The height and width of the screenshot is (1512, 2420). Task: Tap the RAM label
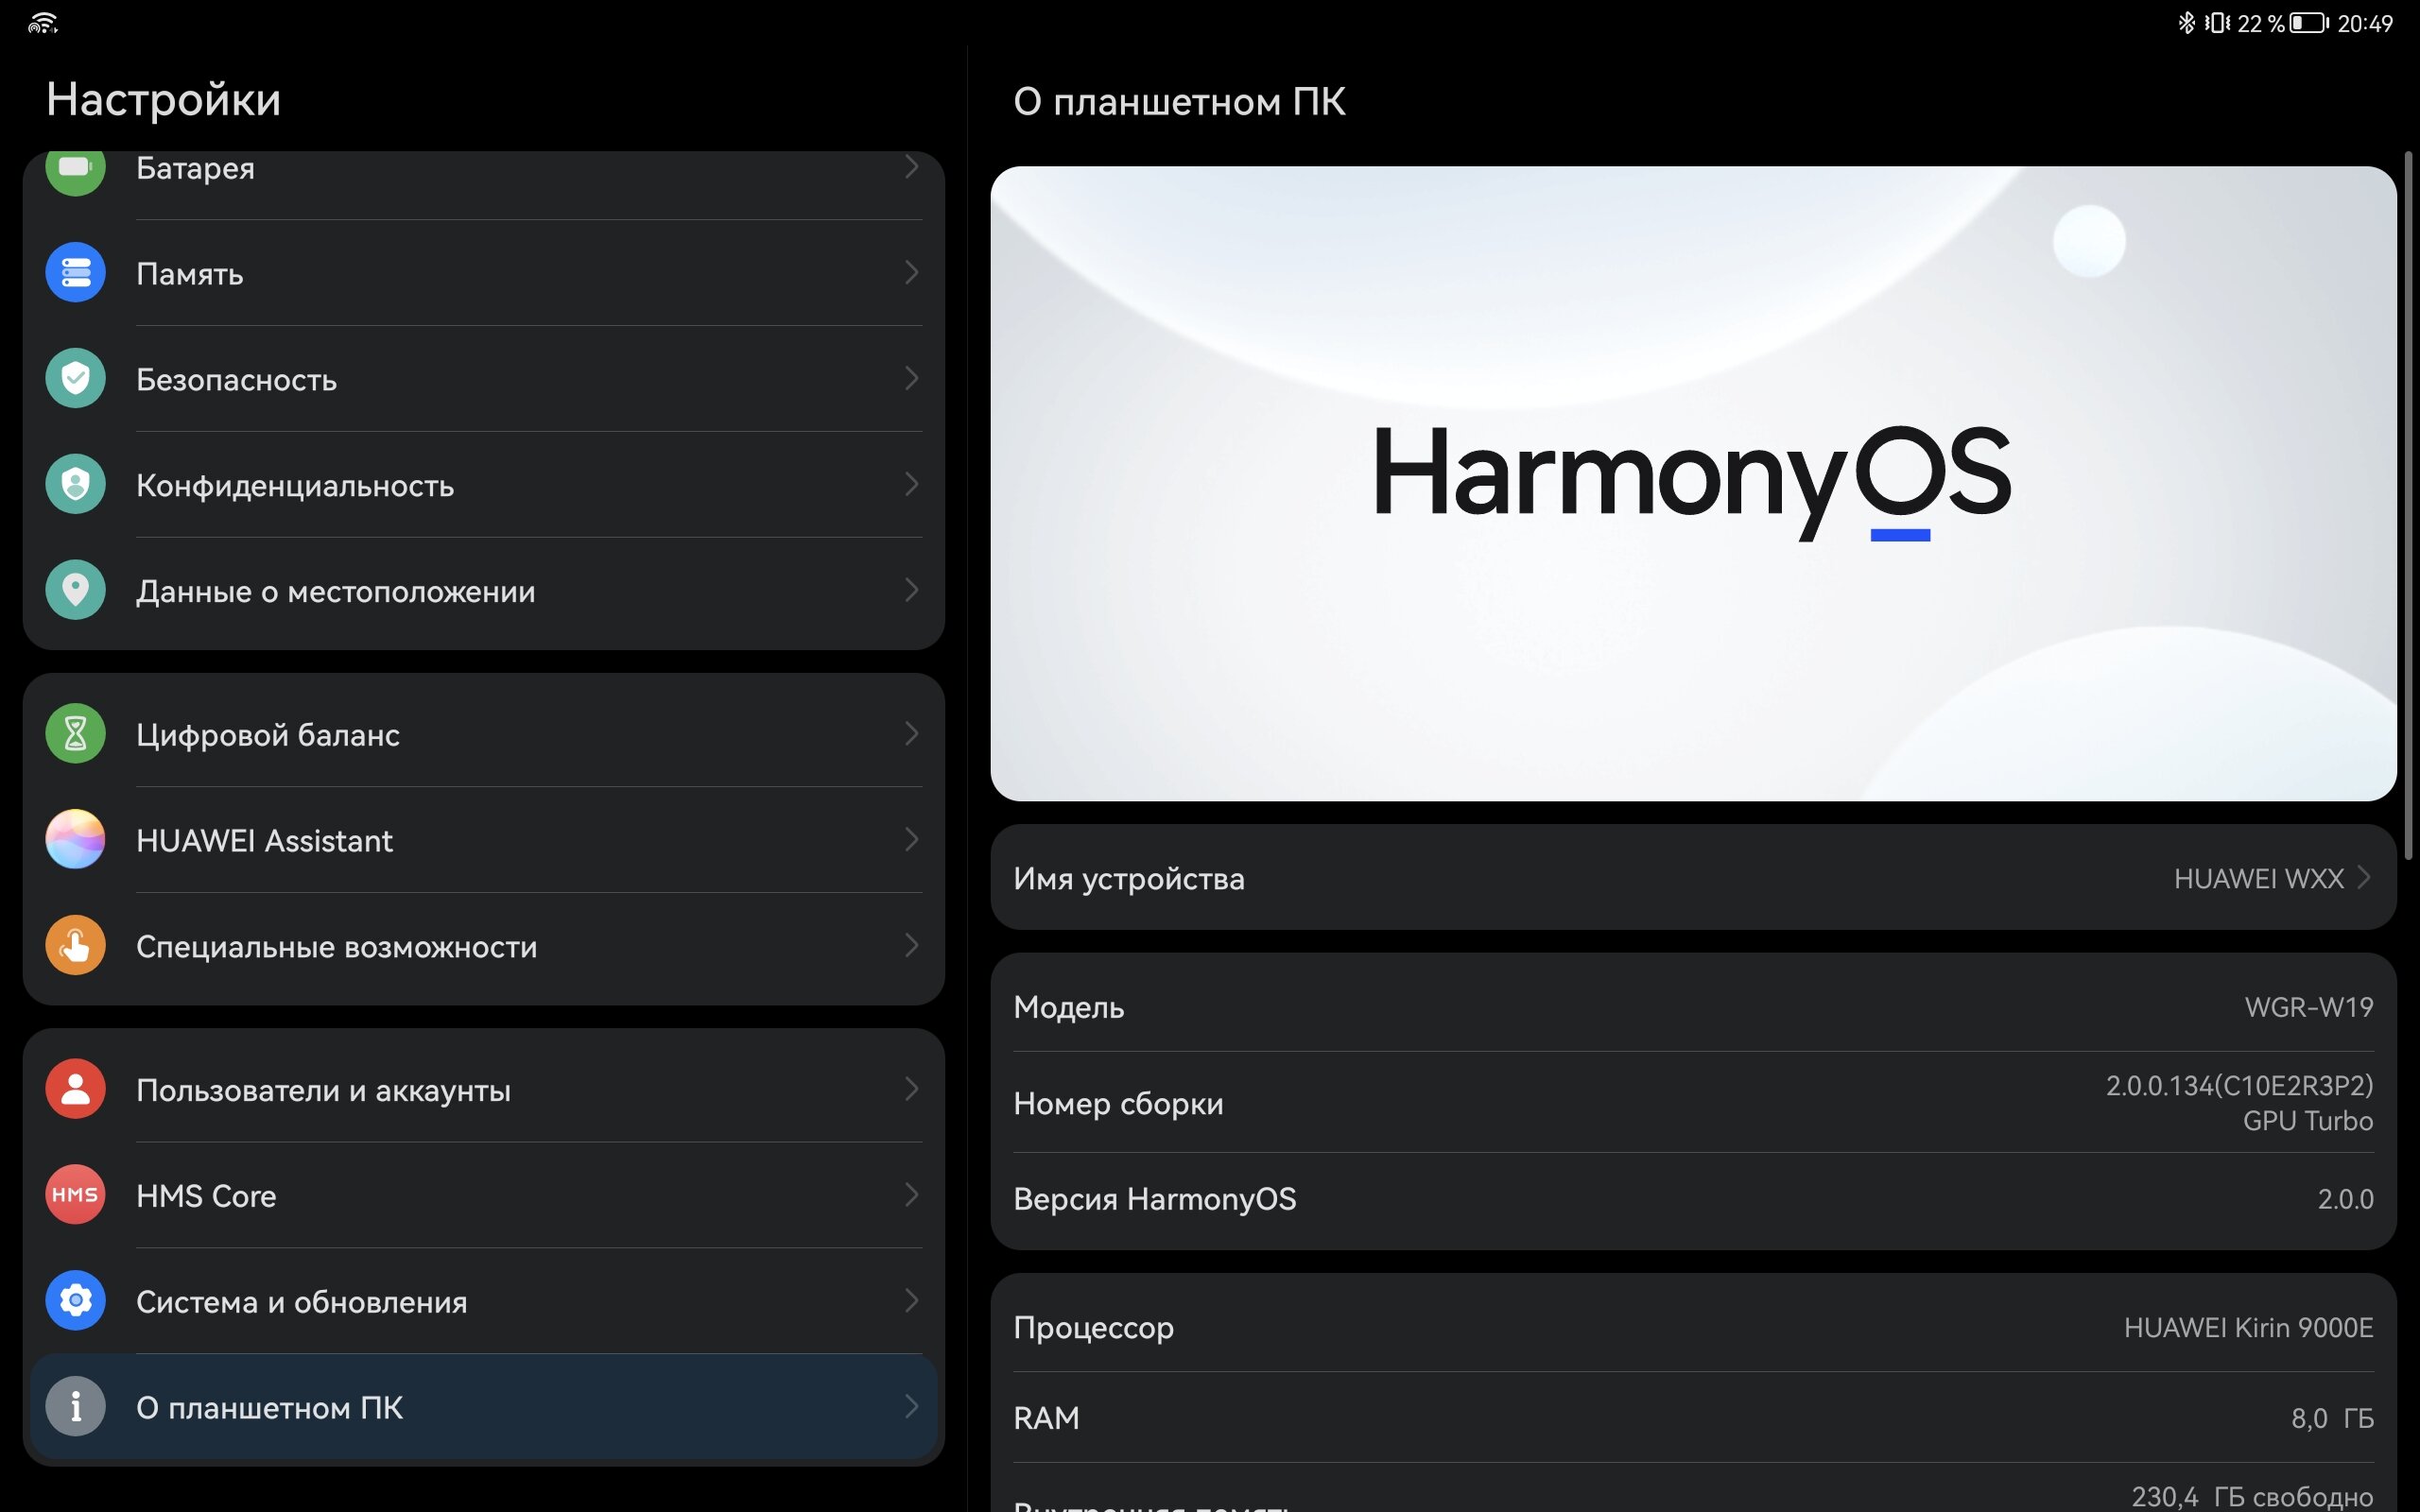coord(1046,1418)
